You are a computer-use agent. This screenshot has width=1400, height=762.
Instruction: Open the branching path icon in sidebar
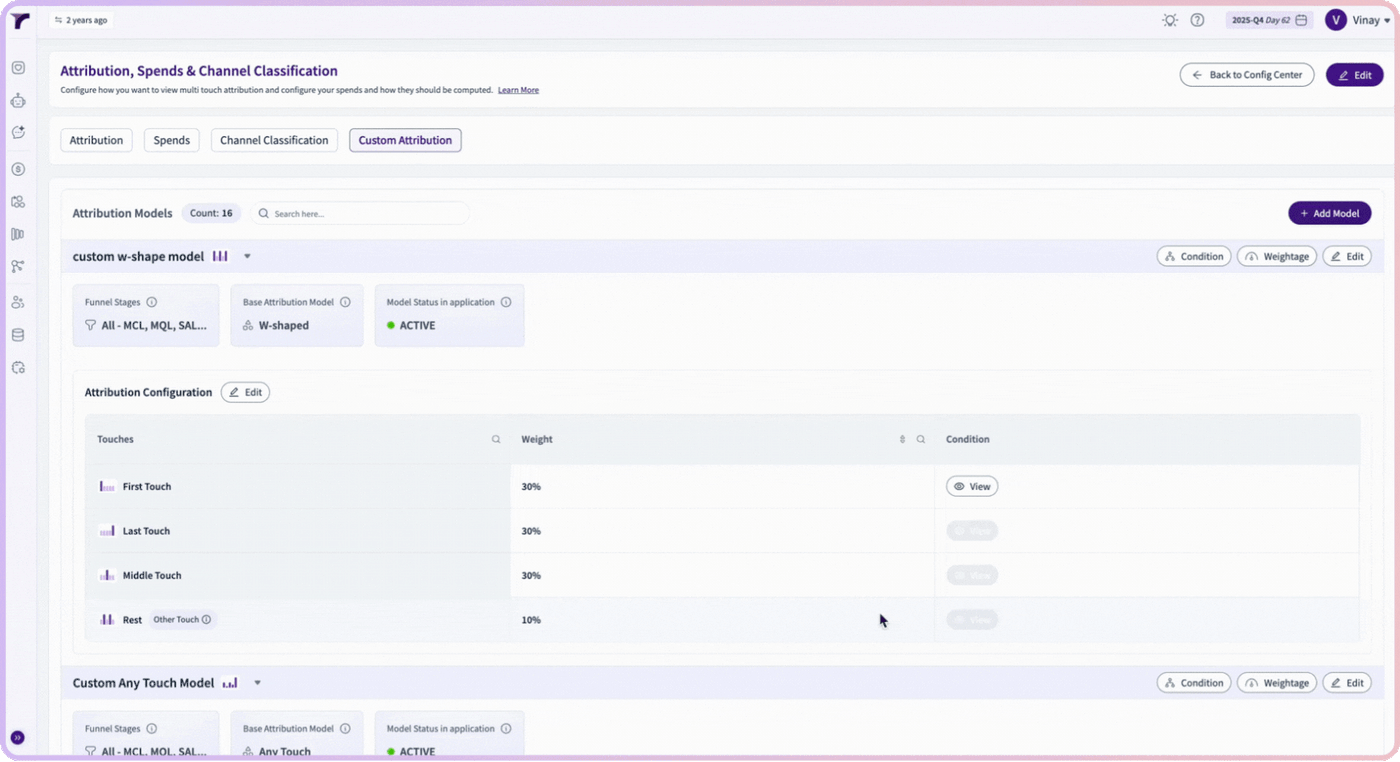click(18, 266)
